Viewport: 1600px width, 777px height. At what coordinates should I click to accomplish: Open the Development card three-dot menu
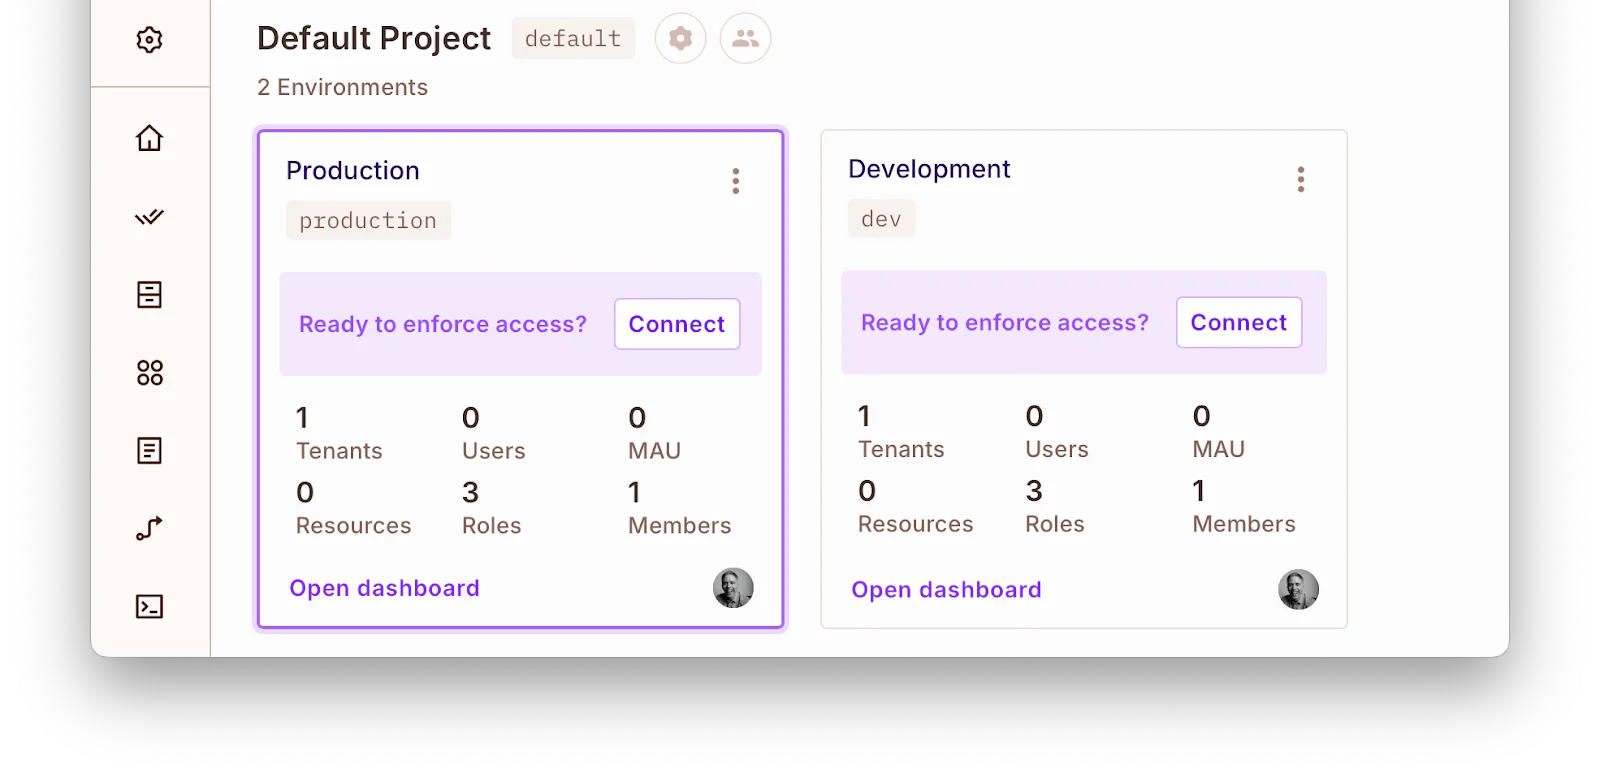pyautogui.click(x=1301, y=180)
